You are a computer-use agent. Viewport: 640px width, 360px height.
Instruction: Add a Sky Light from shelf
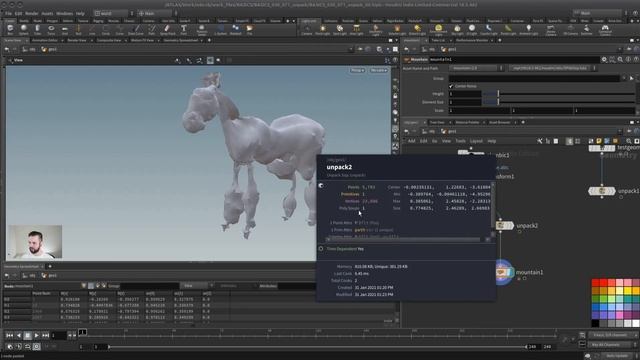(x=457, y=29)
